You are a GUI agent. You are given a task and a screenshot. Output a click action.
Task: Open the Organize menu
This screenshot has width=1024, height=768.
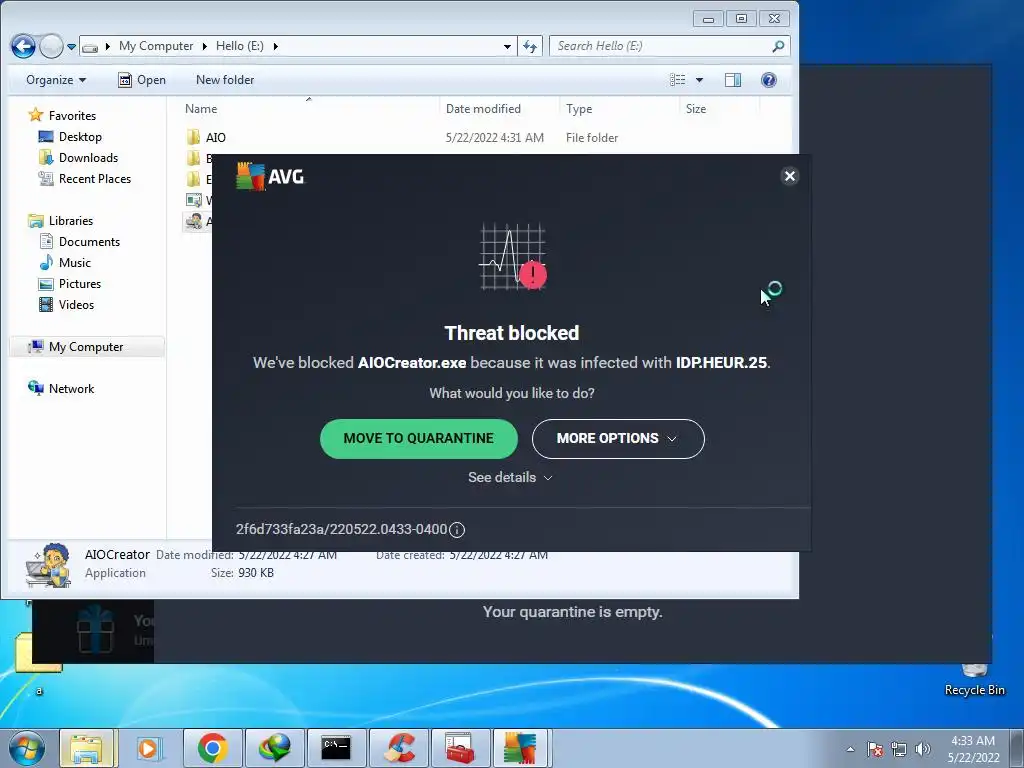pyautogui.click(x=56, y=80)
